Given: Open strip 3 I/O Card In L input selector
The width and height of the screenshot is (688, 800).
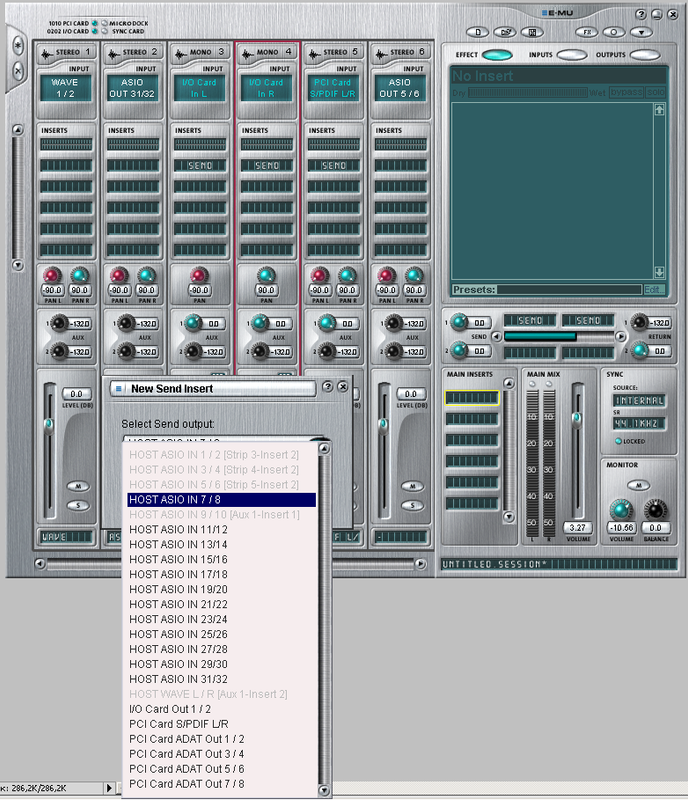Looking at the screenshot, I should 199,88.
